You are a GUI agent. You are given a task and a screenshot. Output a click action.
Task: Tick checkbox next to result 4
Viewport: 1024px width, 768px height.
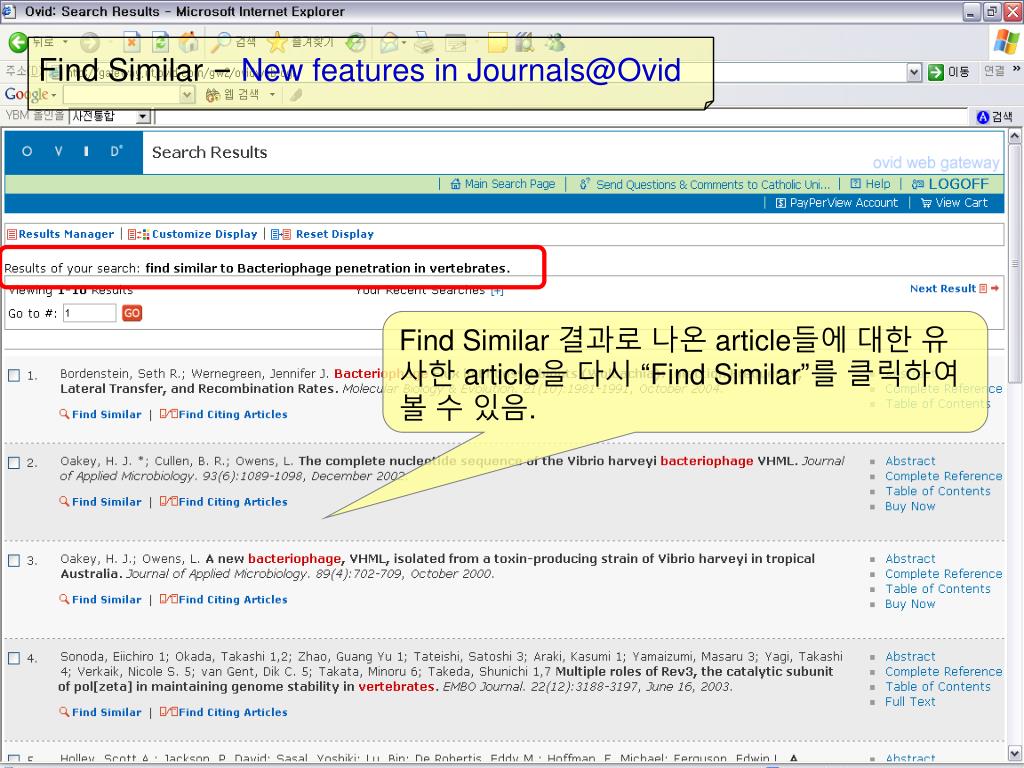pos(14,658)
